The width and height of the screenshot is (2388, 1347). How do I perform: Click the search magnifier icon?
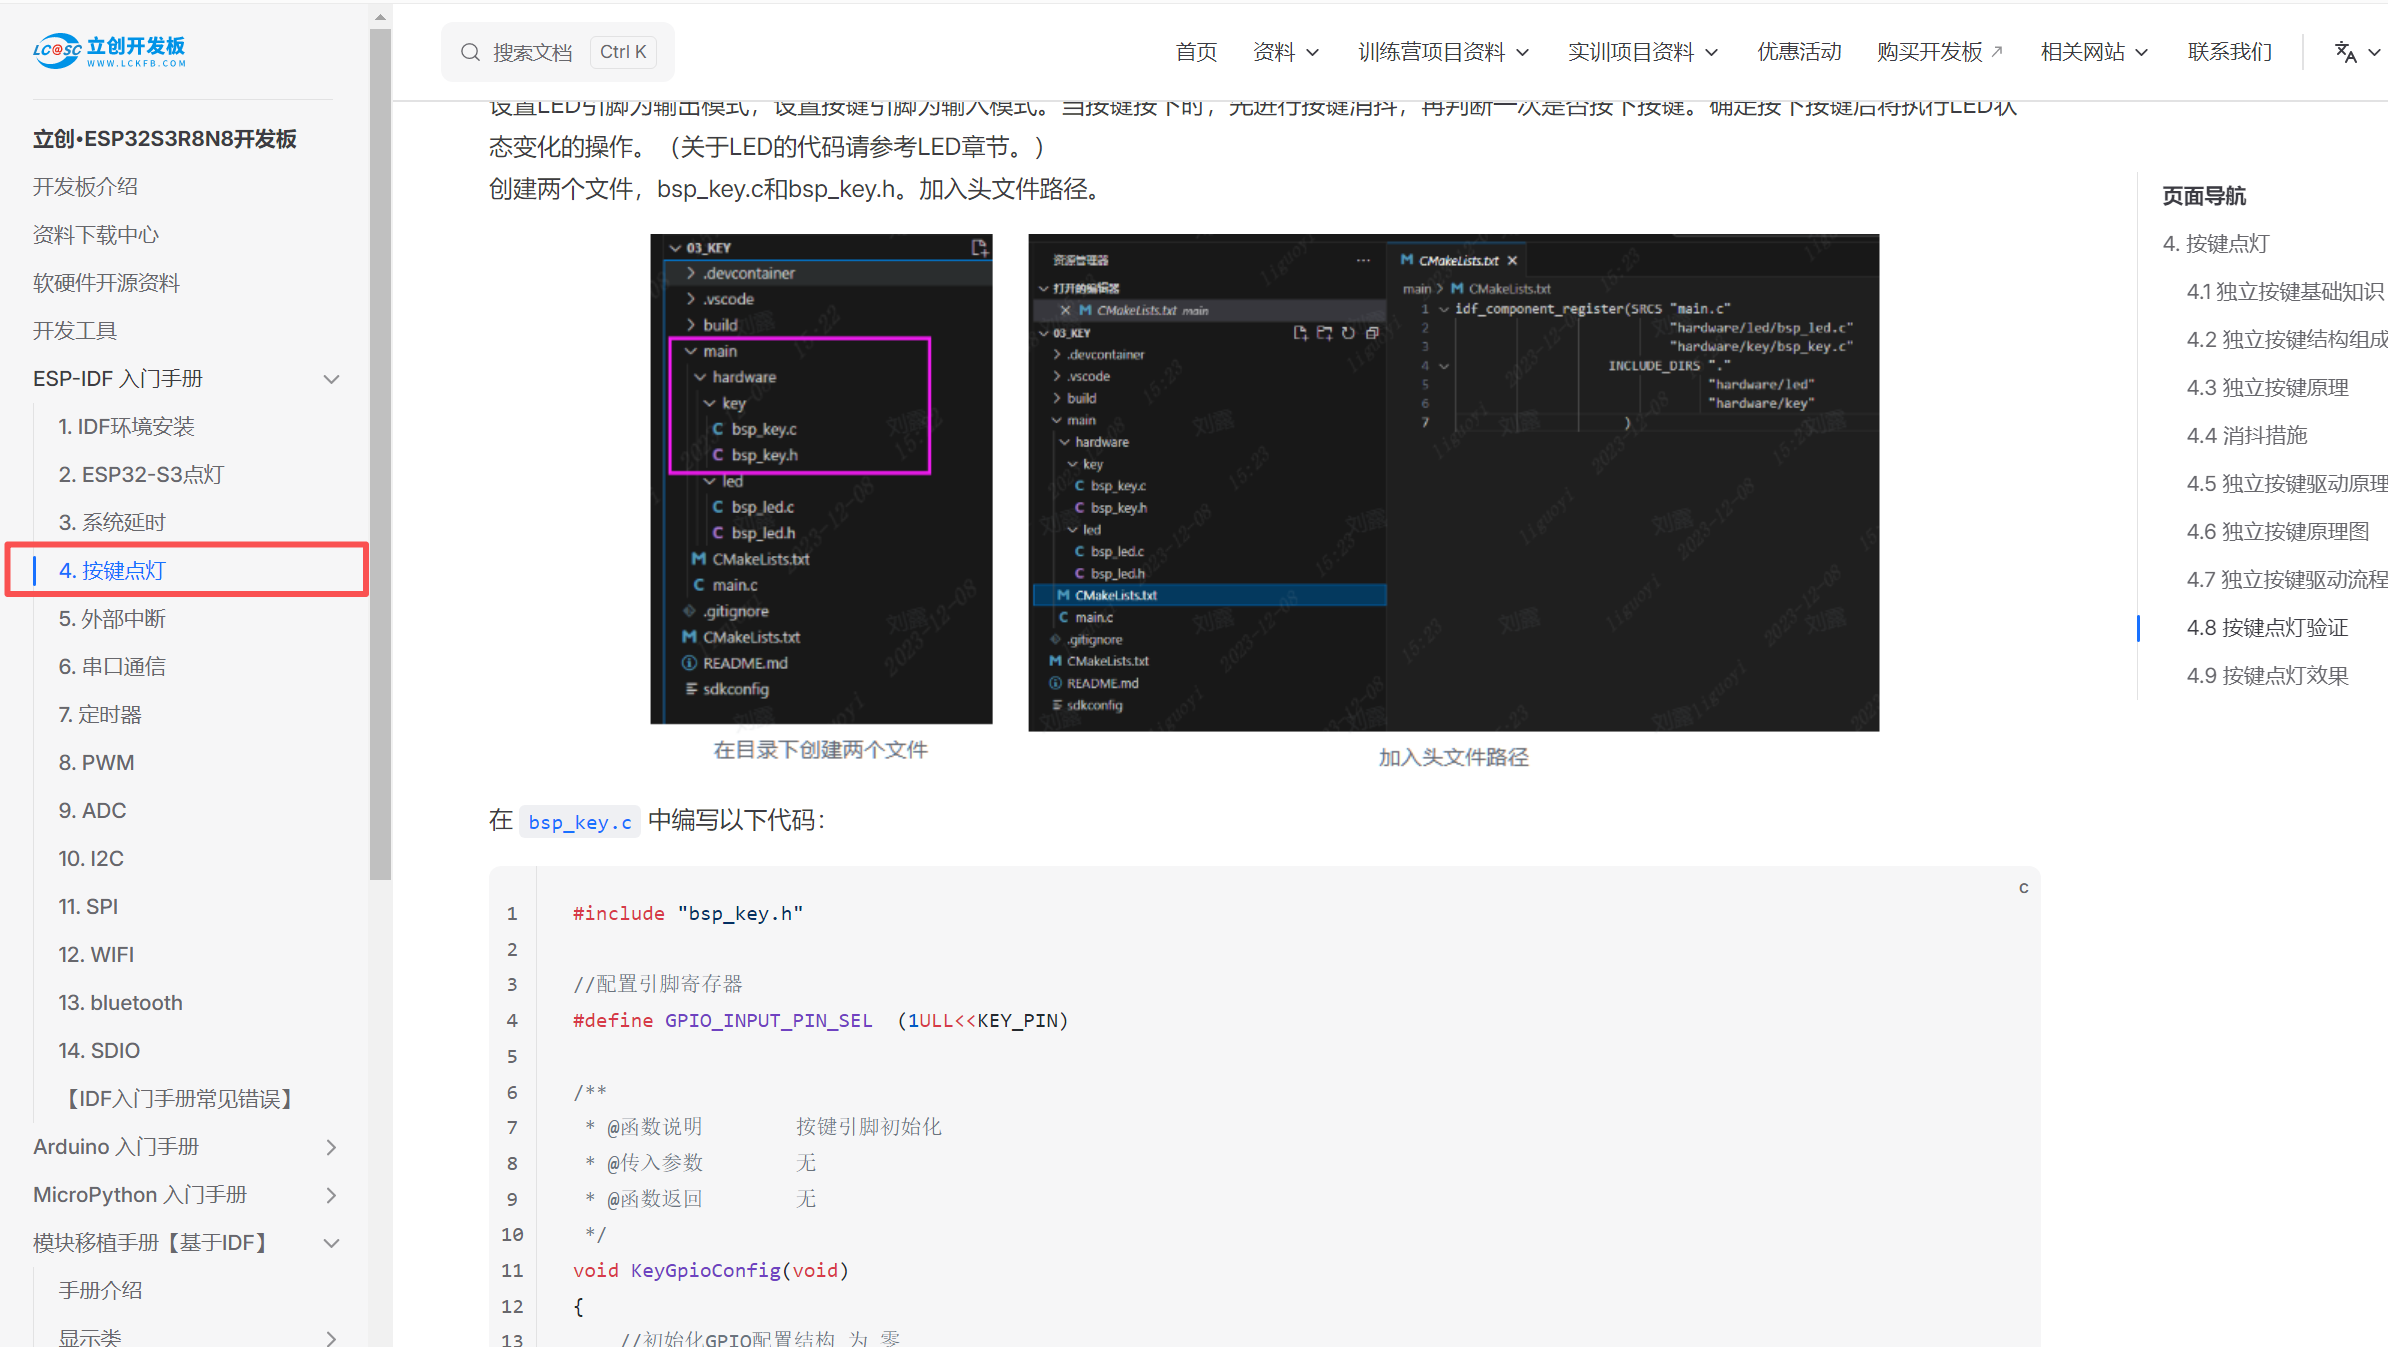(470, 51)
